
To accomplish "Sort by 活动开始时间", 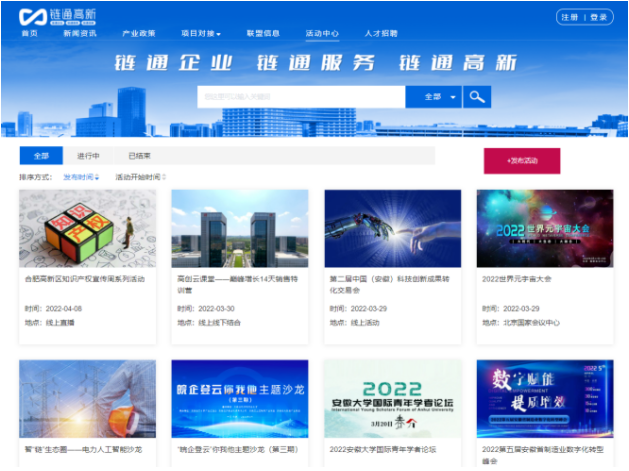I will 140,177.
